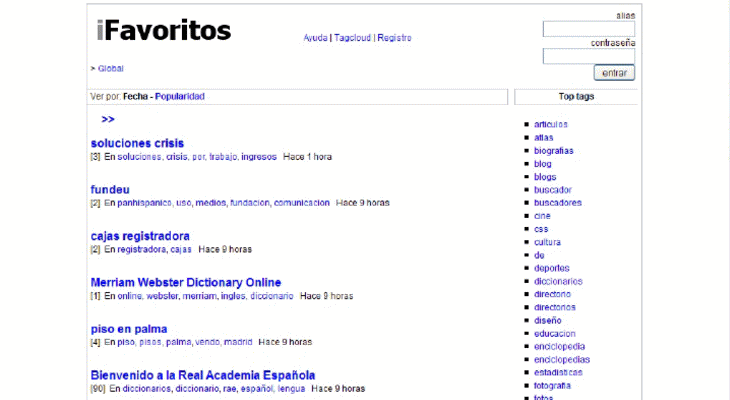
Task: Open the css top tag
Action: [541, 229]
